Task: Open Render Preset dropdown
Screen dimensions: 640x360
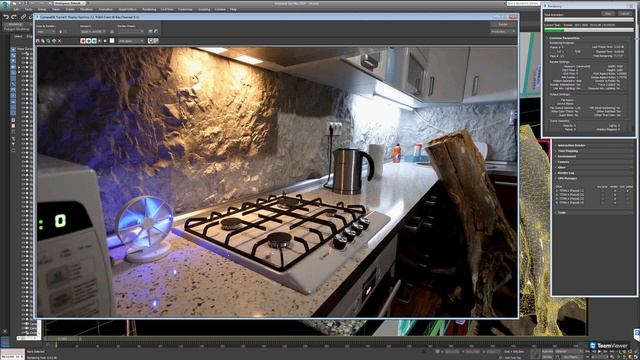Action: pos(131,31)
